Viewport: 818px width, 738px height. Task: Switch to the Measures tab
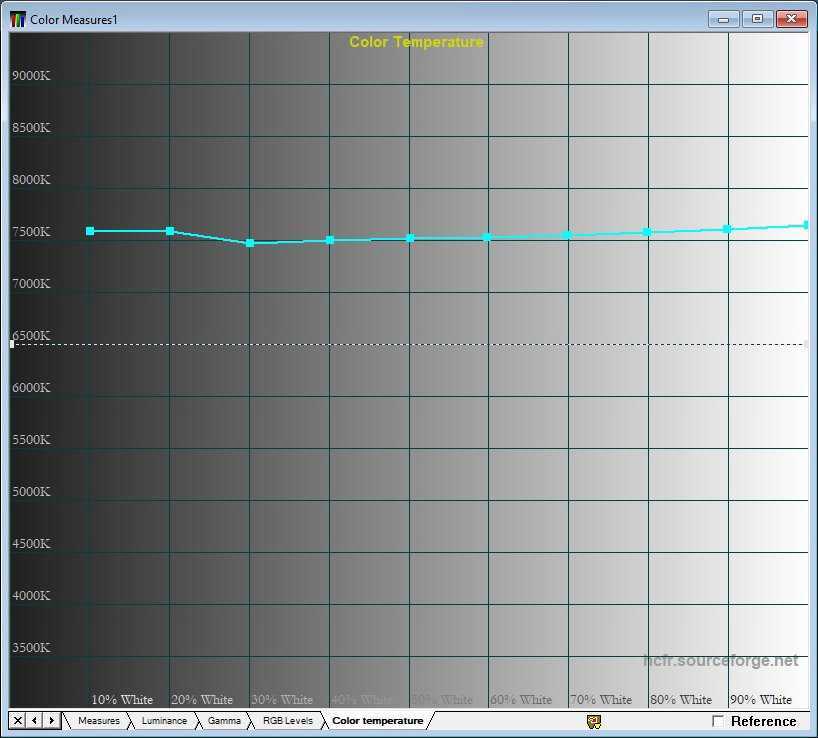[x=98, y=721]
